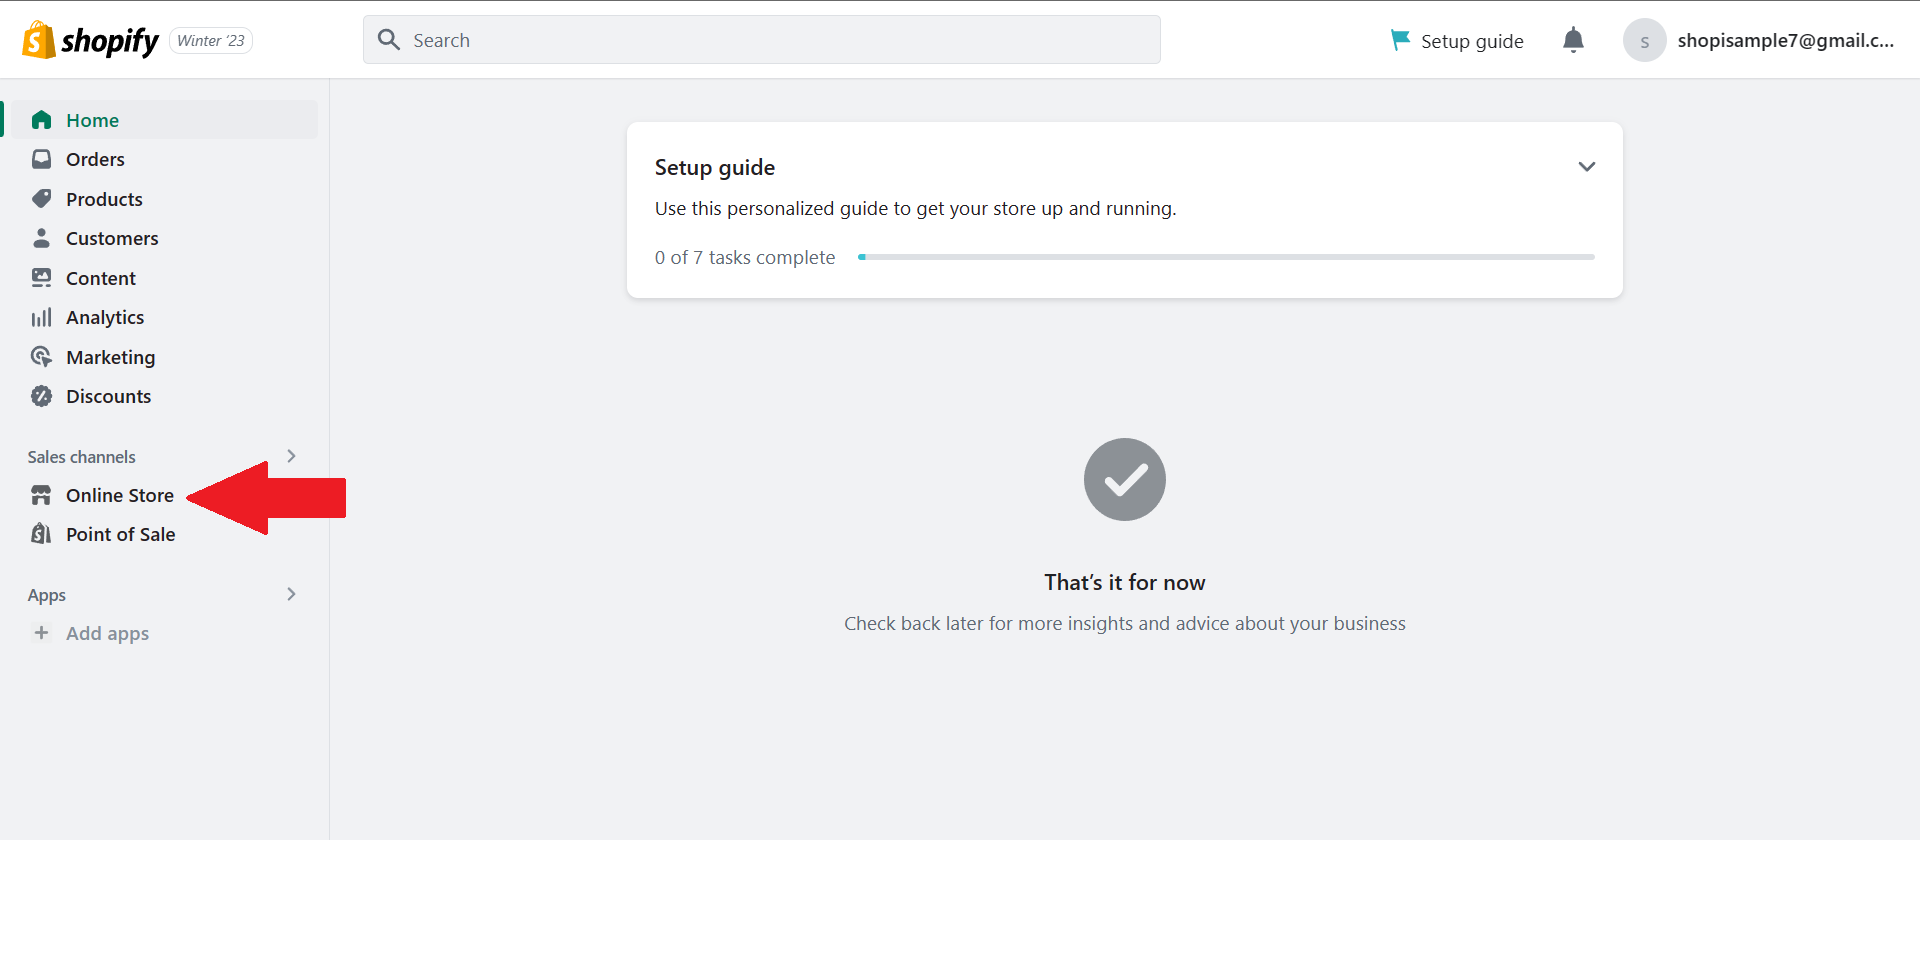Click the Setup guide flag link
Viewport: 1920px width, 972px height.
tap(1457, 41)
